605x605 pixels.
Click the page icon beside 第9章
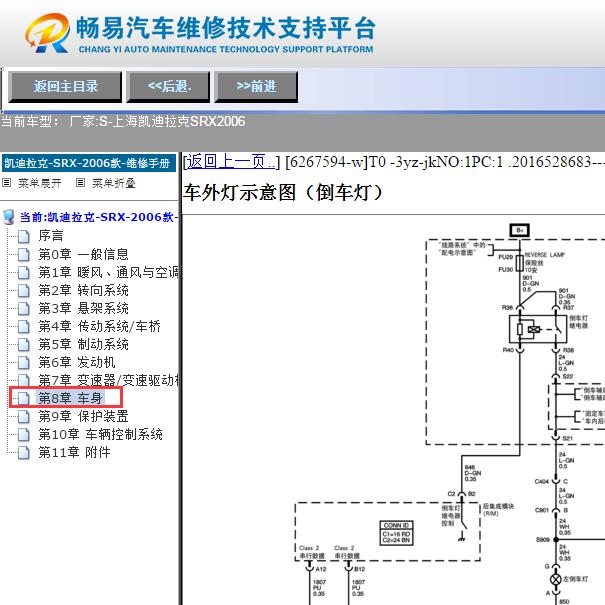[x=24, y=417]
